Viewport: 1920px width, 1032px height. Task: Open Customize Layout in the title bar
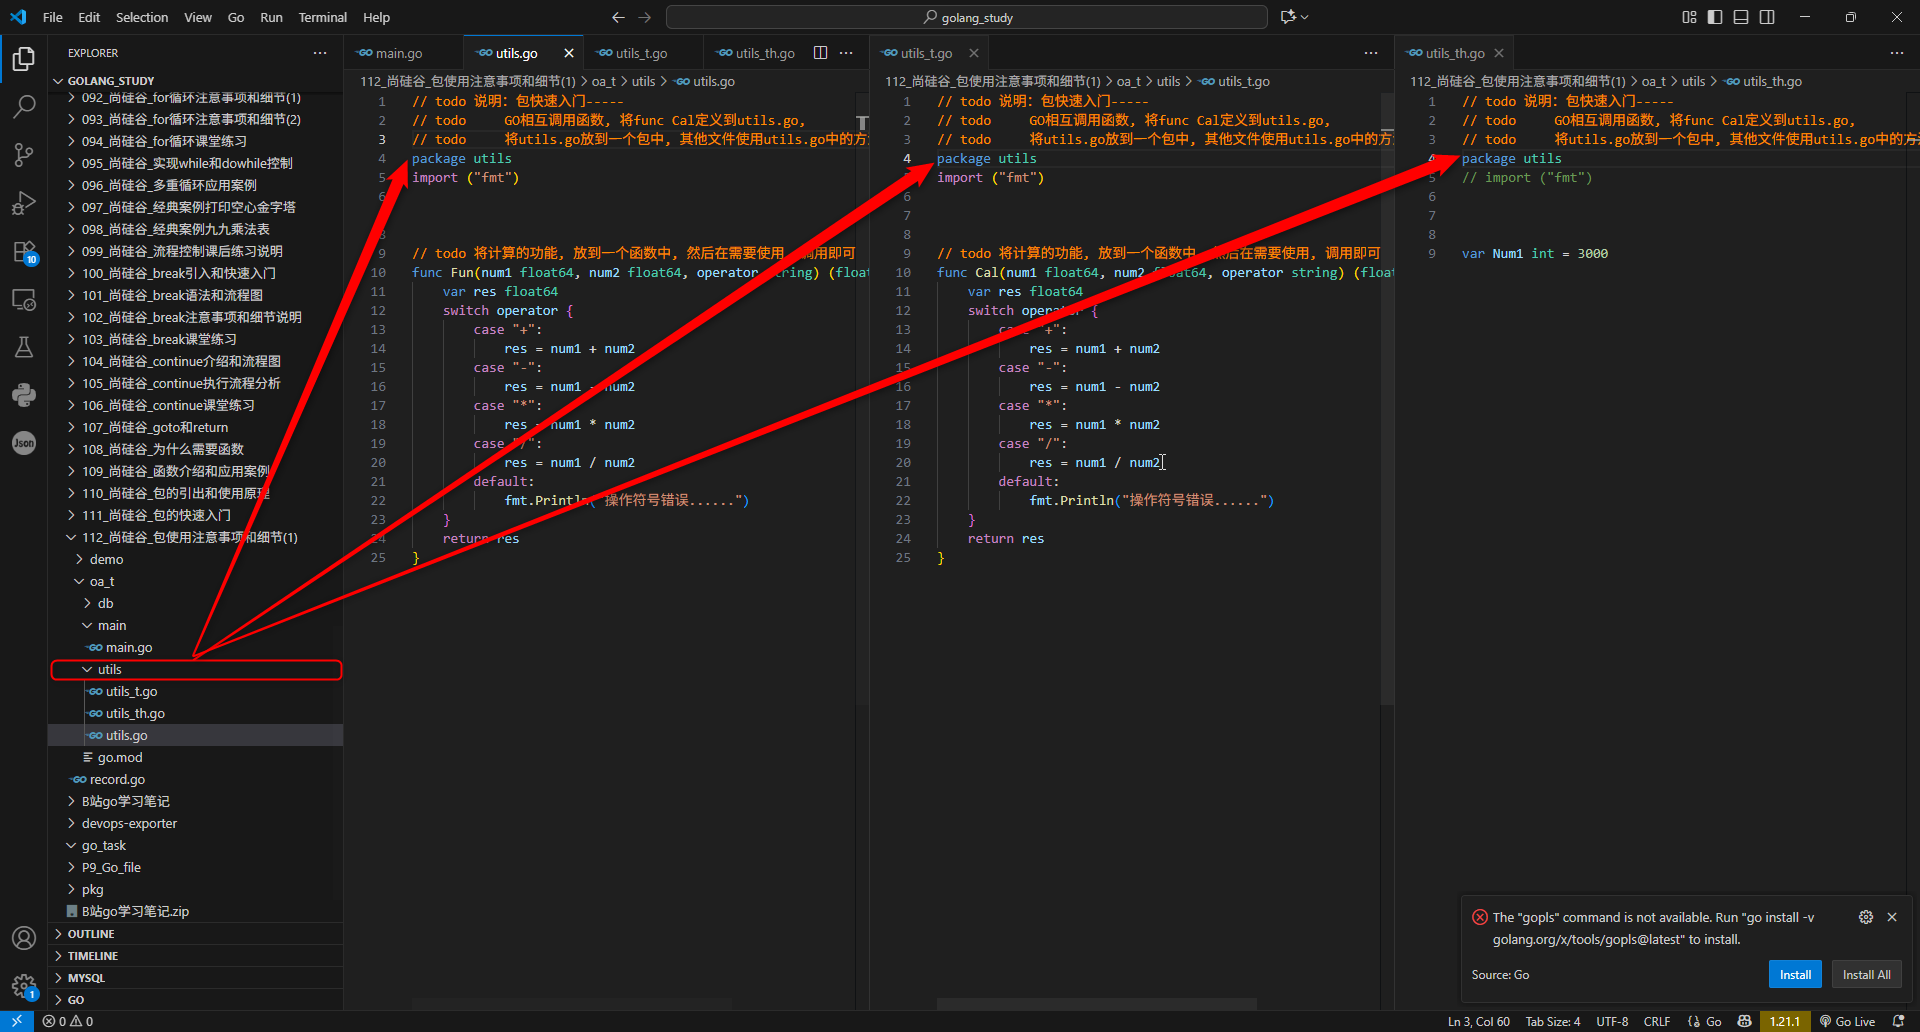click(x=1689, y=17)
